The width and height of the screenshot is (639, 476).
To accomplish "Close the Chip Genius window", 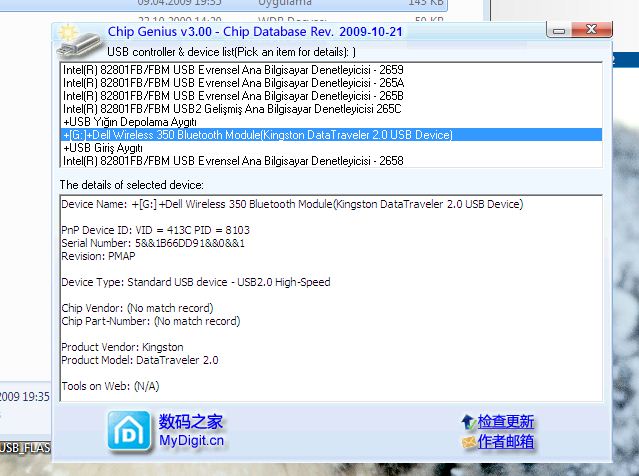I will (592, 30).
